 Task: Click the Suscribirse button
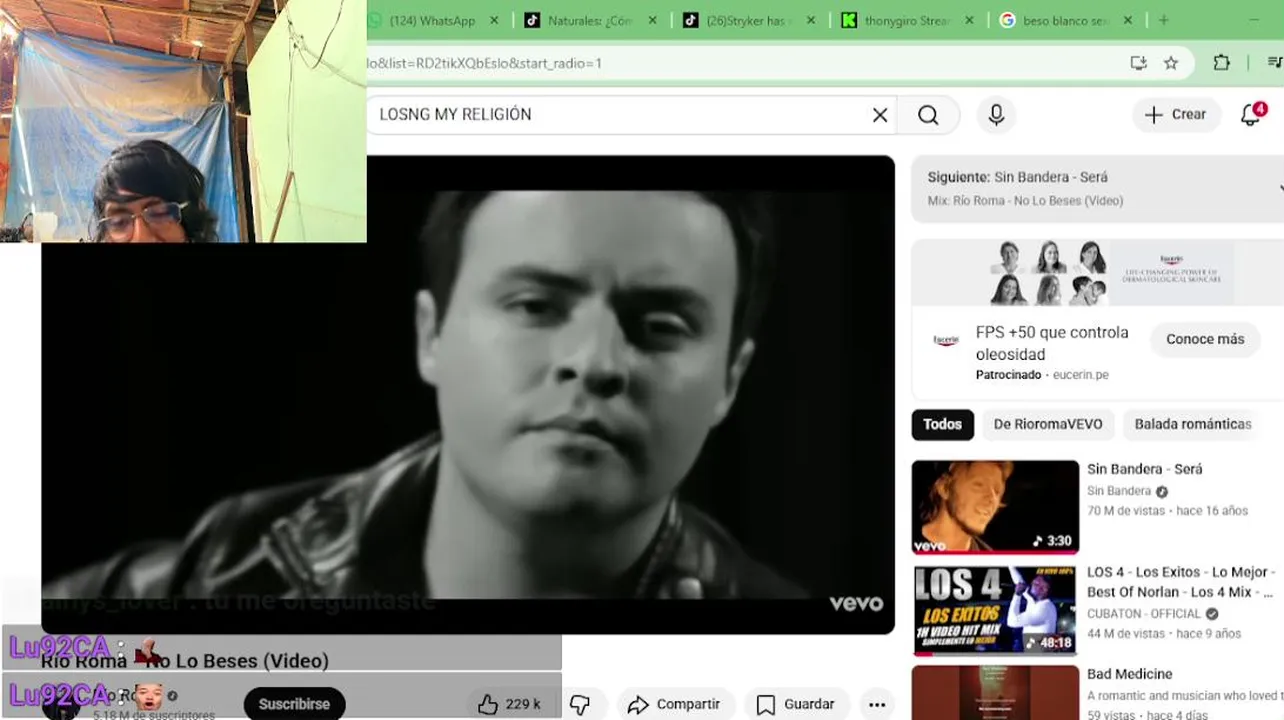(294, 704)
